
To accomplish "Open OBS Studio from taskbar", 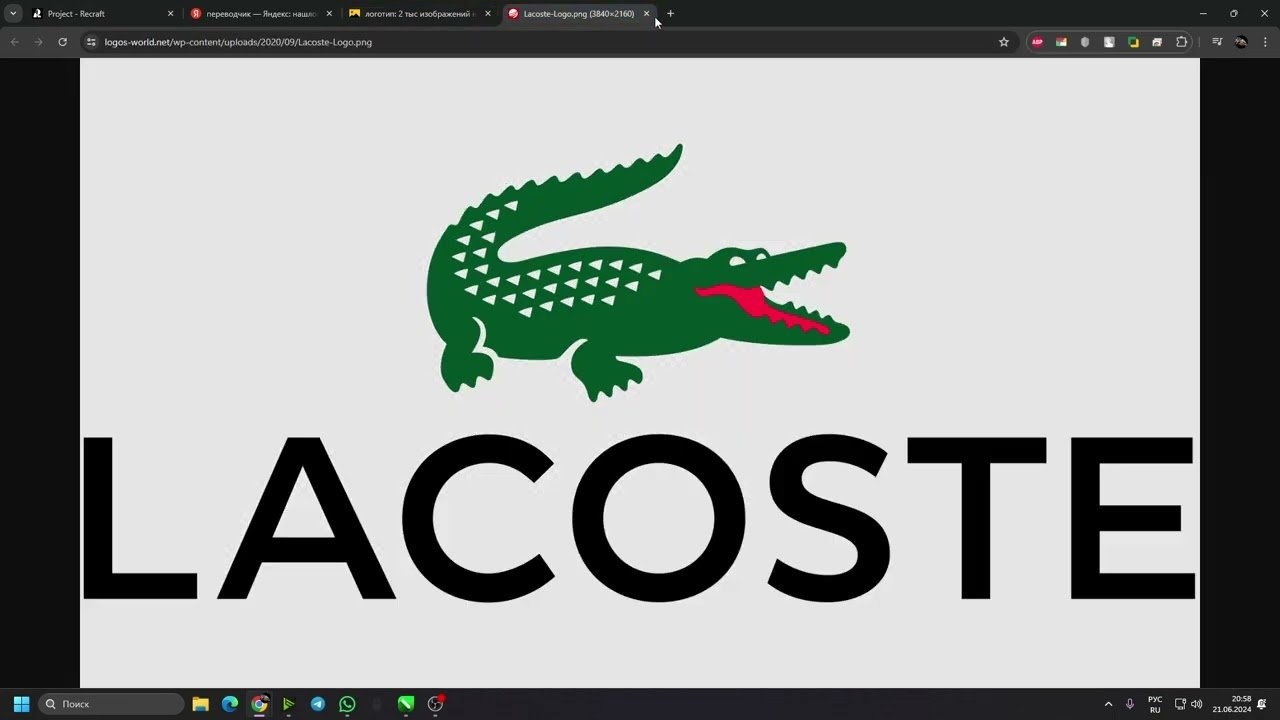I will coord(435,704).
